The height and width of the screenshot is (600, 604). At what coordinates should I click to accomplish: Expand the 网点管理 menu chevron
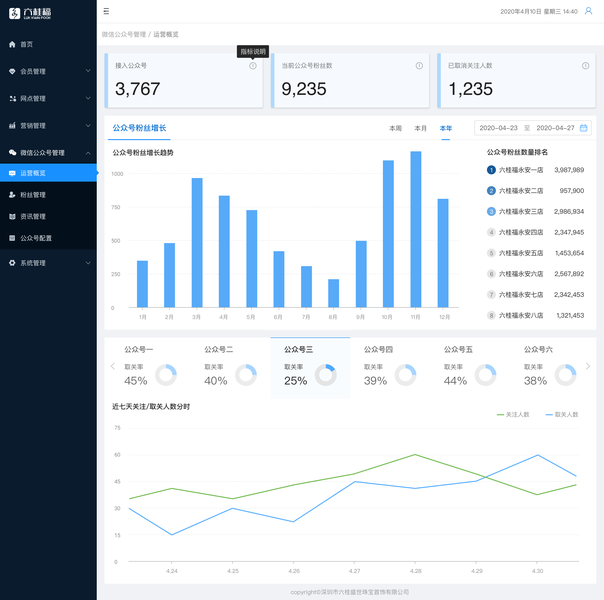point(88,98)
